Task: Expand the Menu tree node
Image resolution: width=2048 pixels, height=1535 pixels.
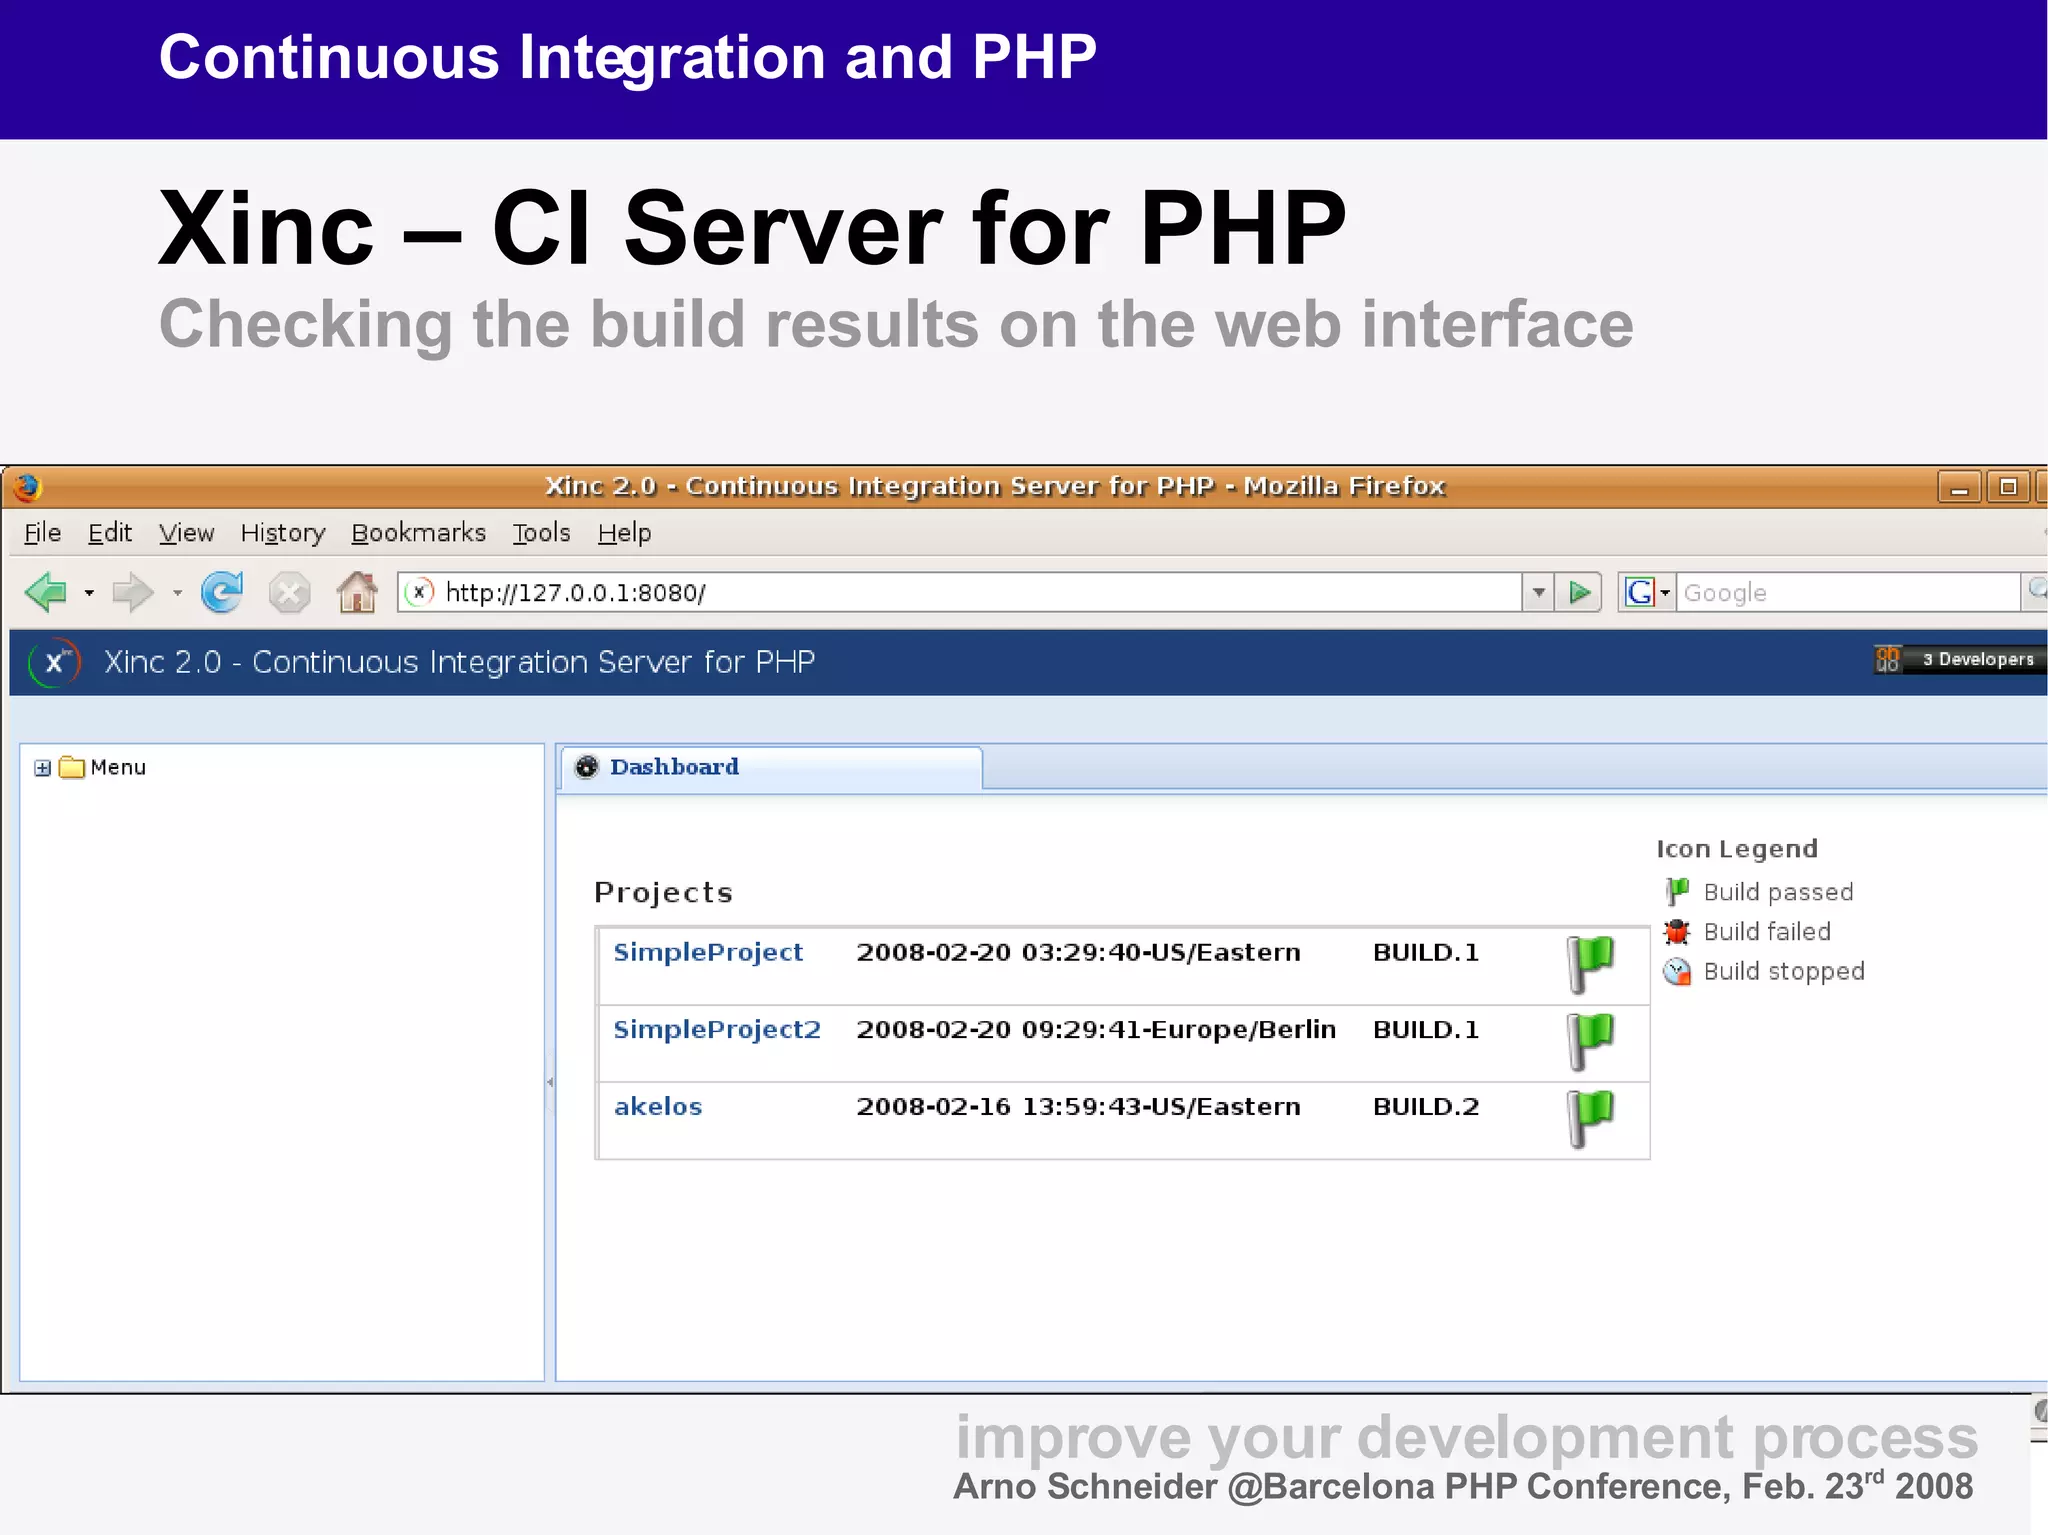Action: tap(42, 768)
